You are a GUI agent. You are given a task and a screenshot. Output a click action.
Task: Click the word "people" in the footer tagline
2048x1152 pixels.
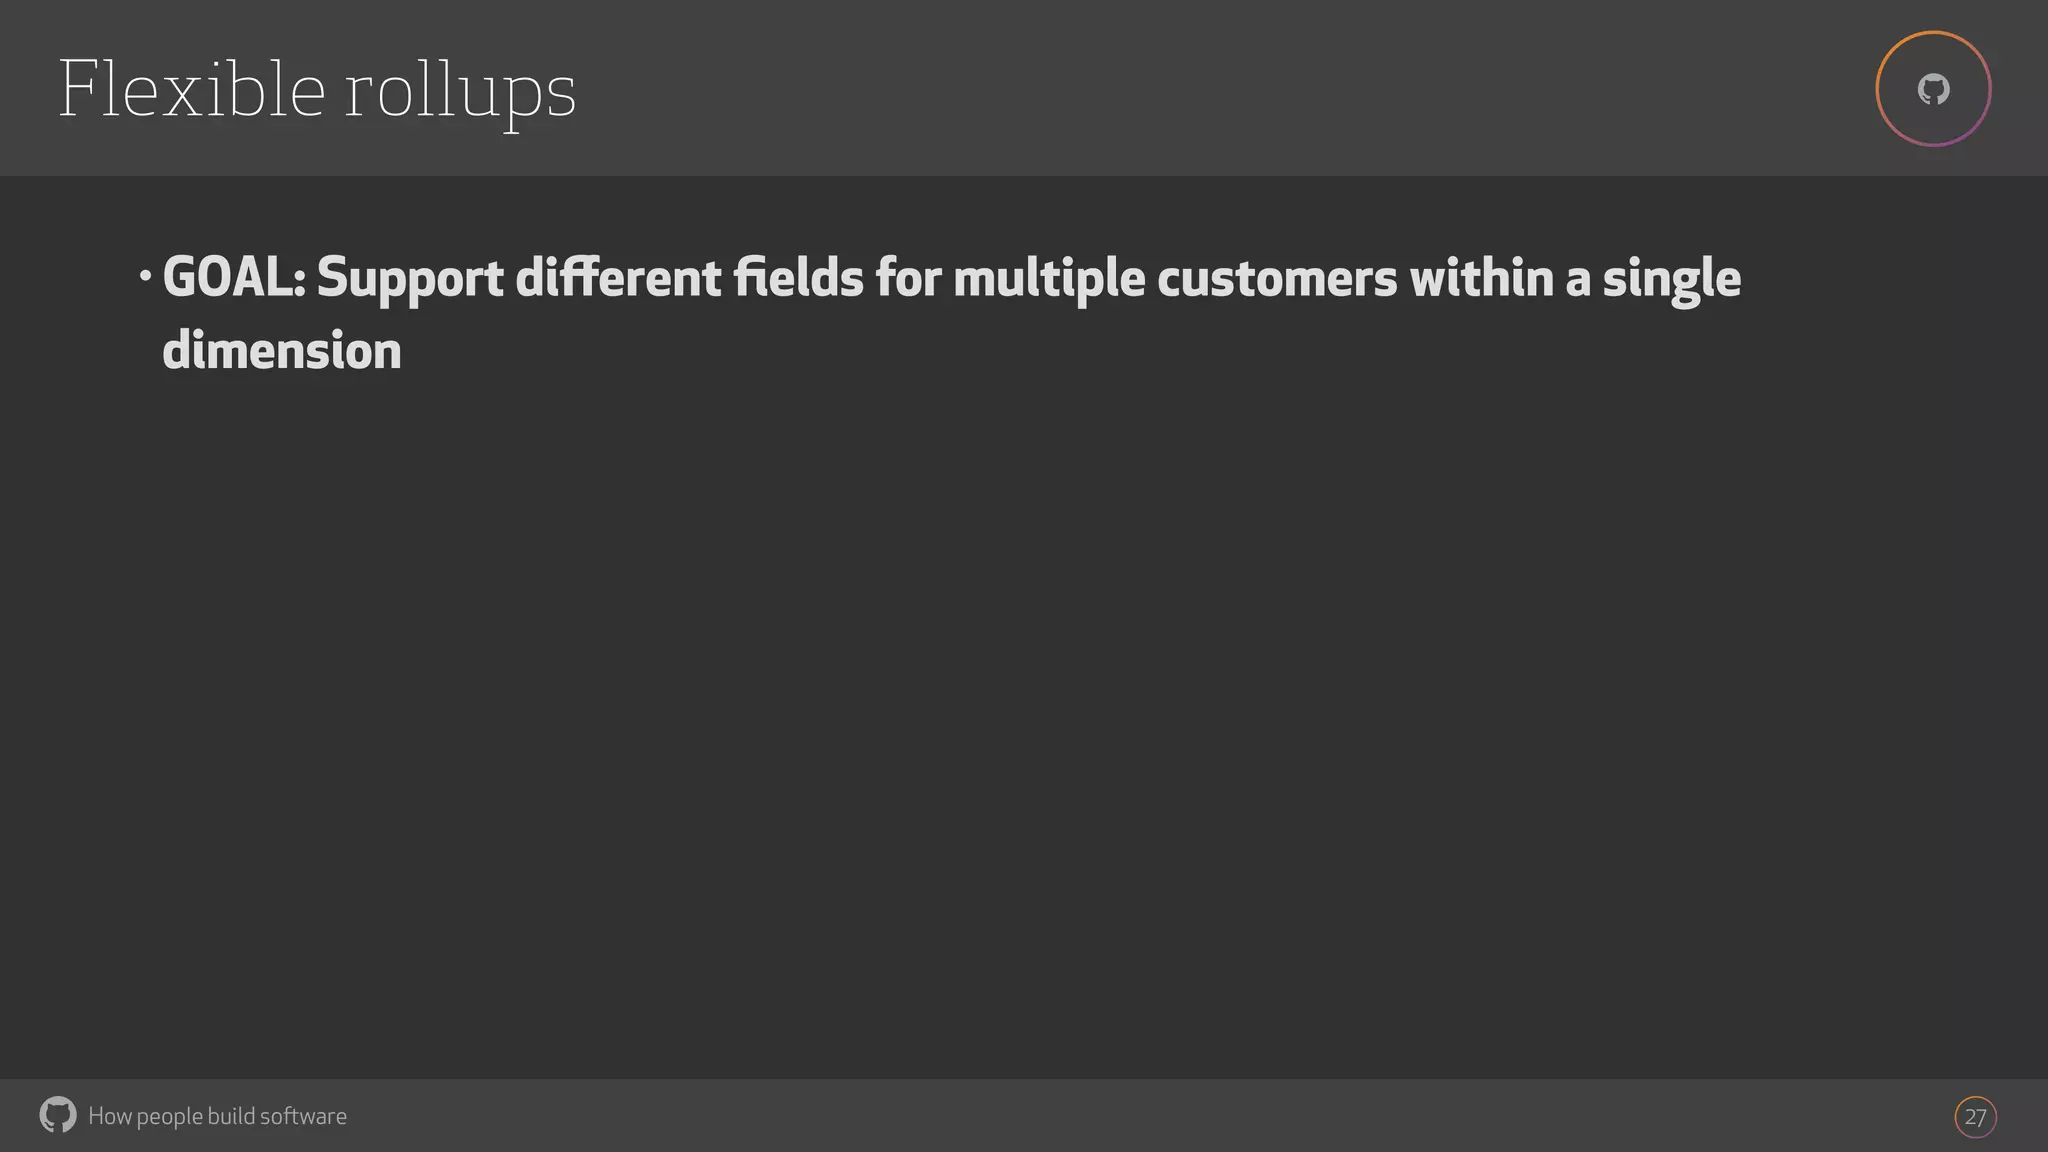pyautogui.click(x=169, y=1117)
